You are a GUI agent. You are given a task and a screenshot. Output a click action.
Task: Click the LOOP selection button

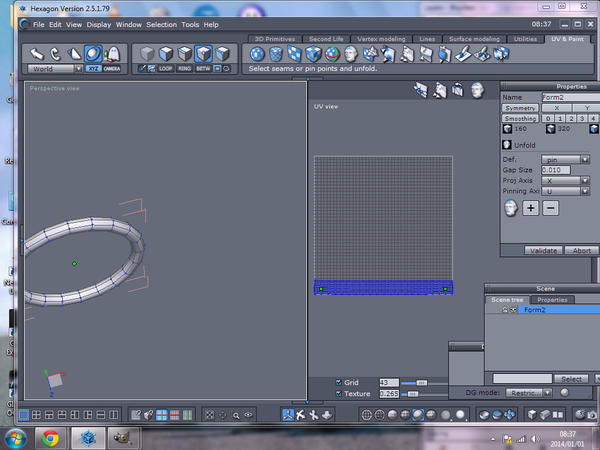coord(165,69)
